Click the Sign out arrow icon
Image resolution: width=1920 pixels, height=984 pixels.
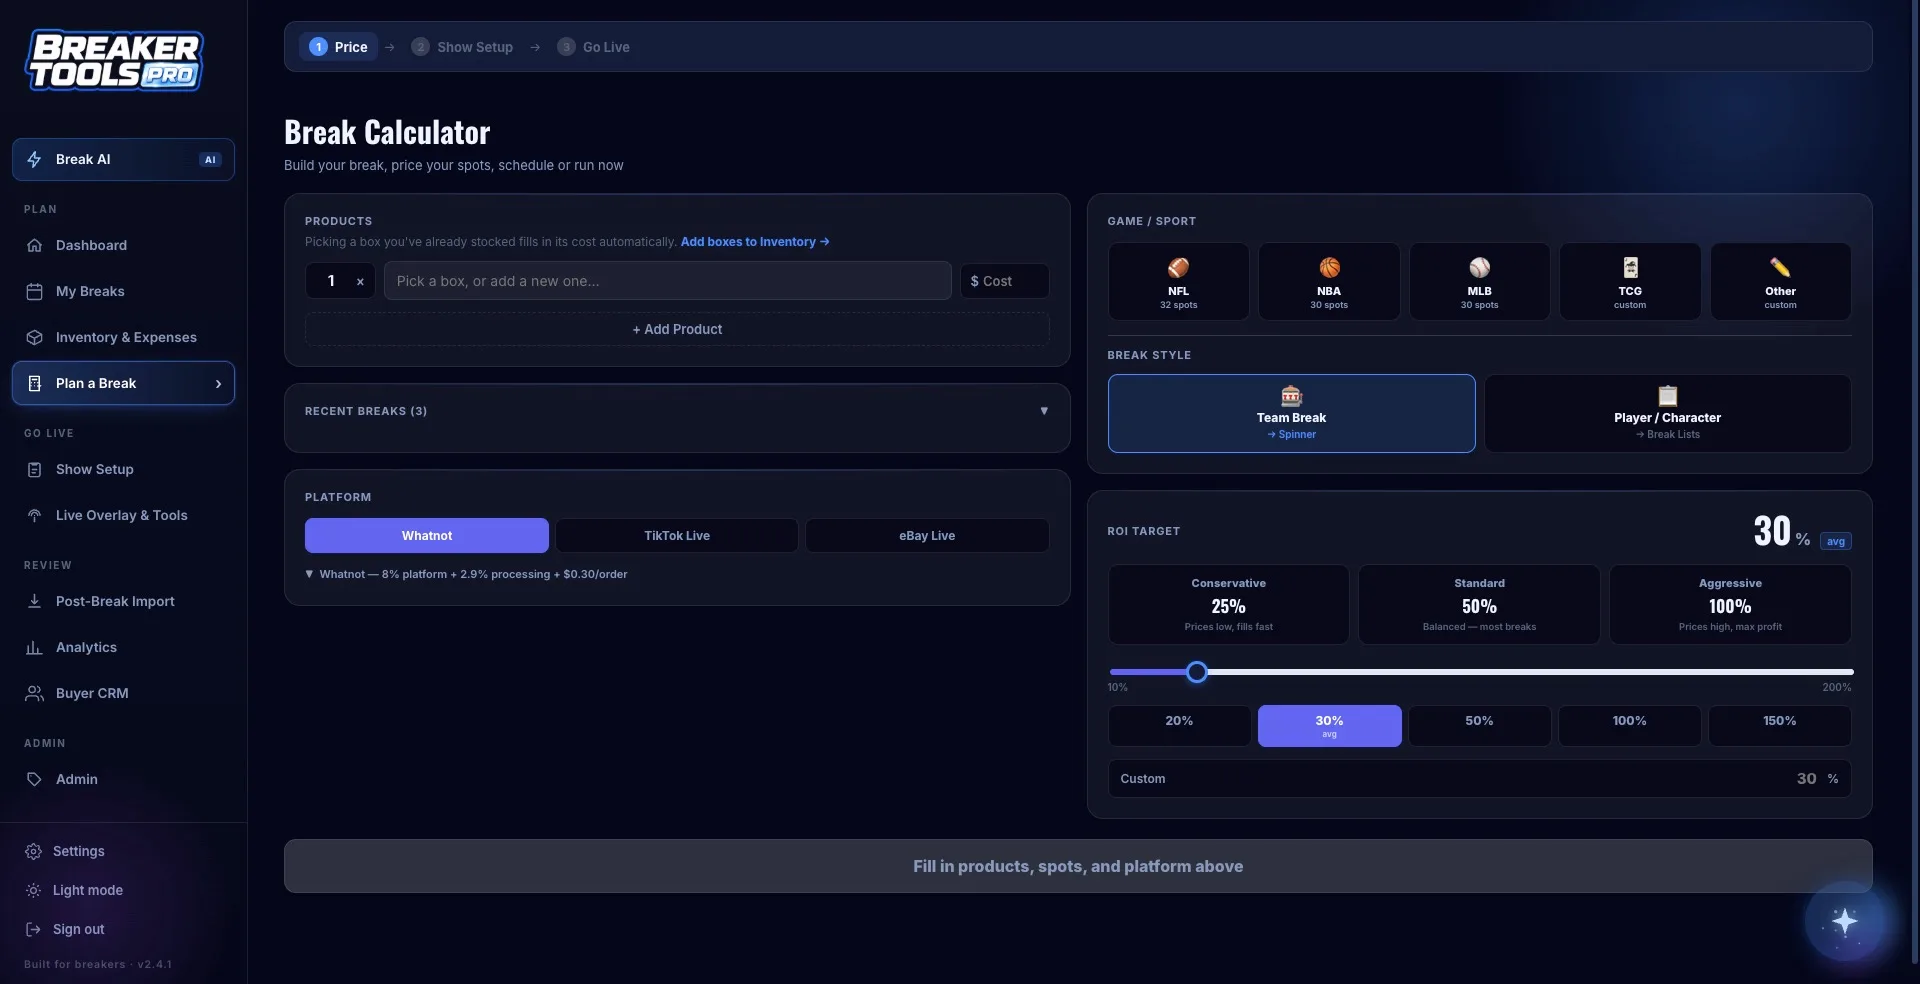[33, 929]
